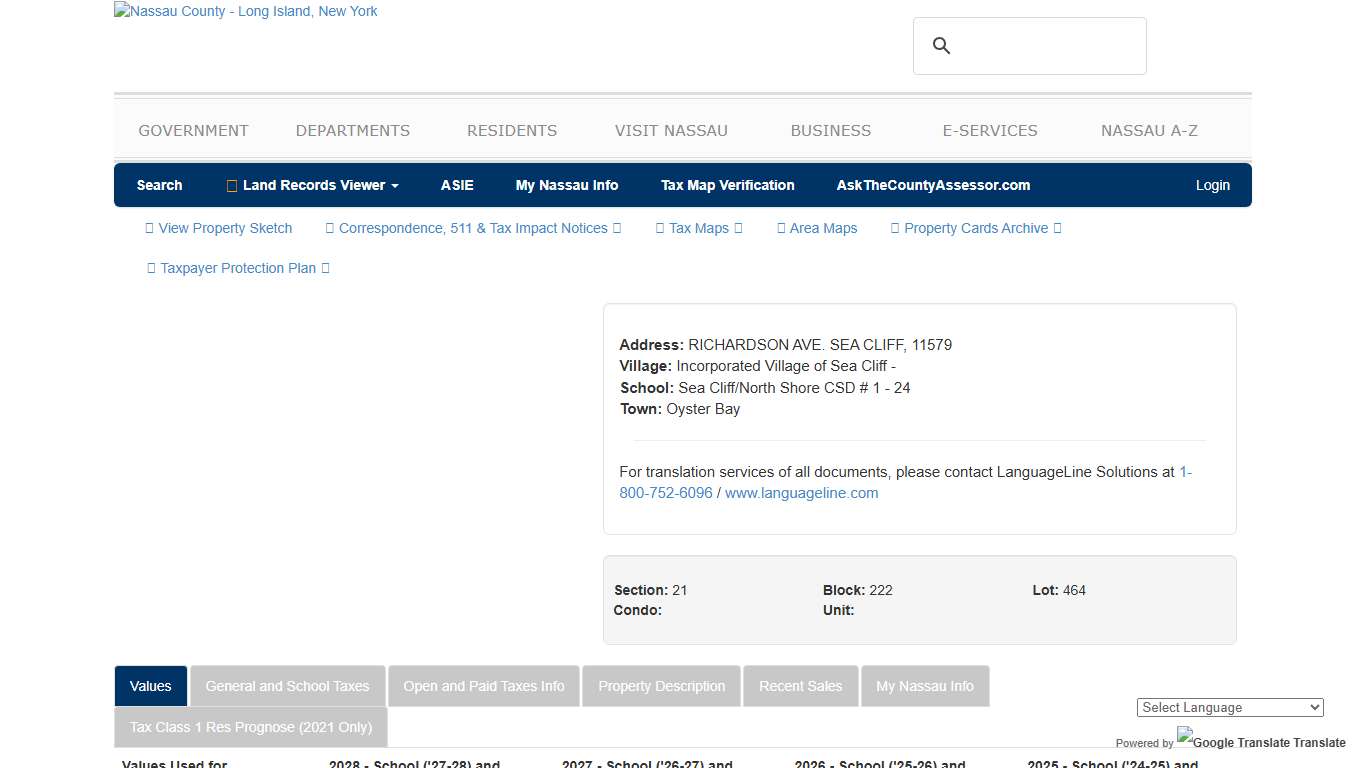1366x768 pixels.
Task: Click AskTheCountyAssessor.com in the navigation bar
Action: [933, 185]
